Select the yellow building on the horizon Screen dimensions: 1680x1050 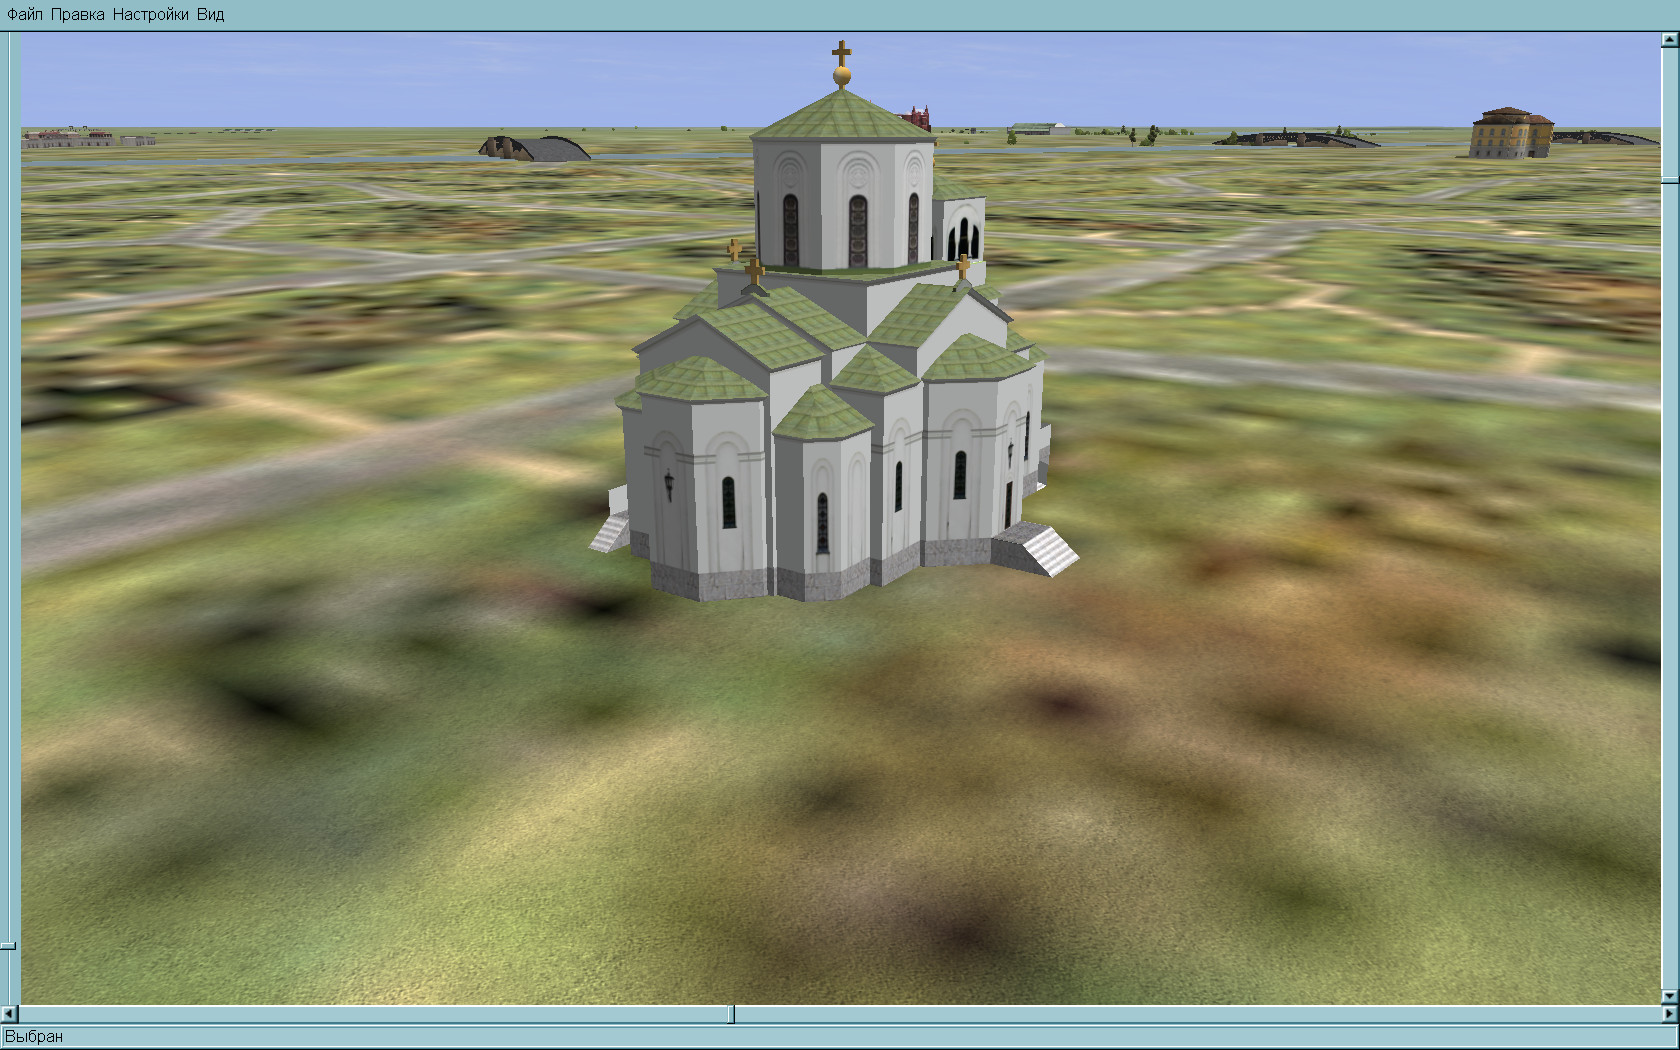click(1511, 132)
